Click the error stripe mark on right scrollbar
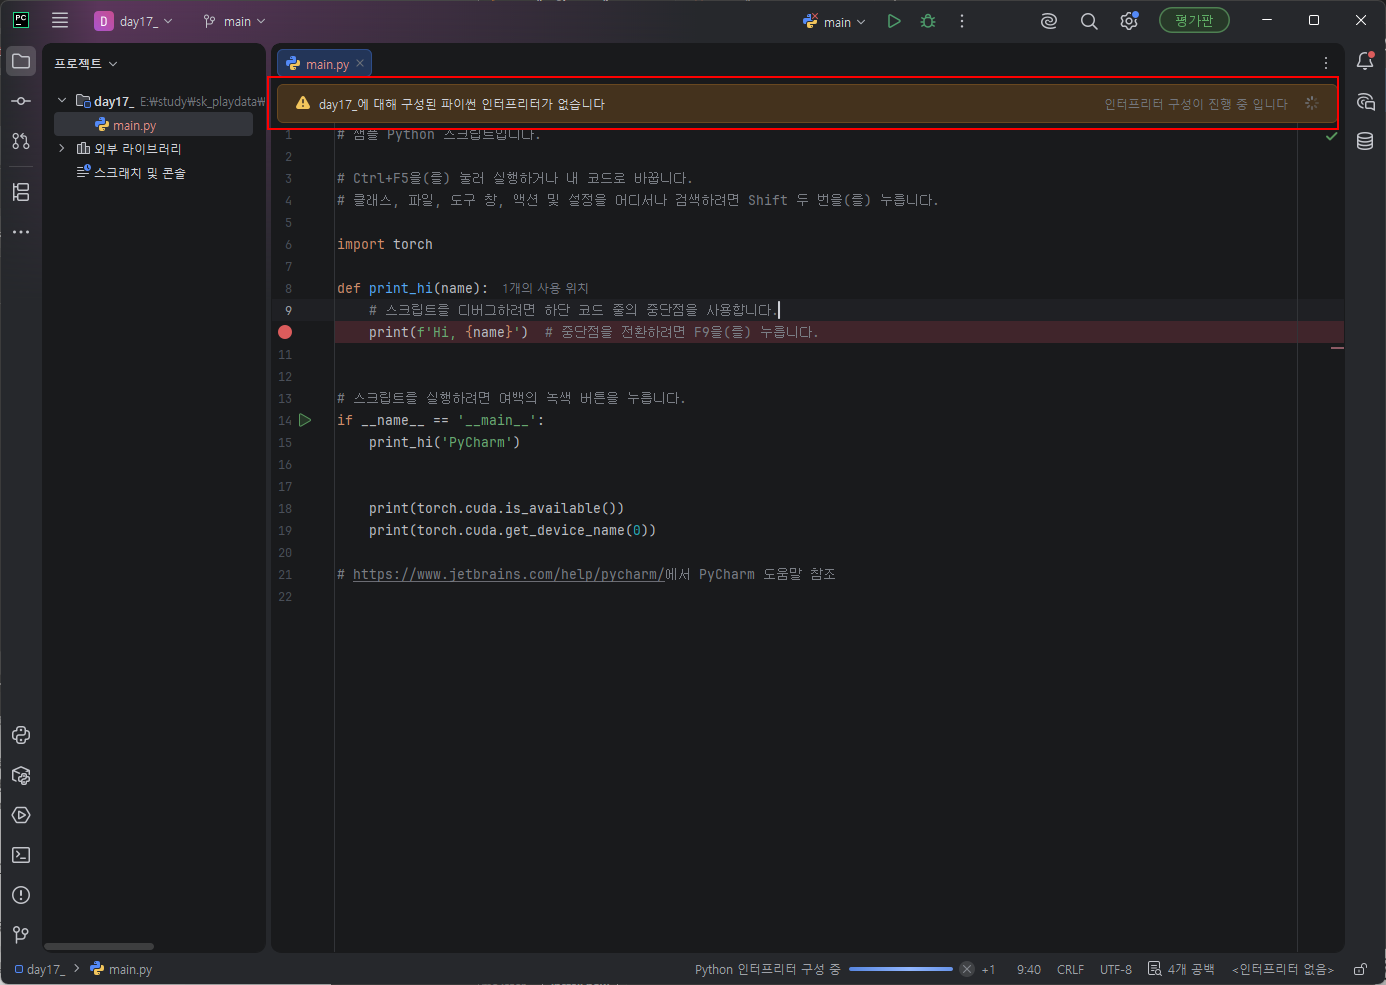This screenshot has width=1386, height=985. coord(1337,348)
